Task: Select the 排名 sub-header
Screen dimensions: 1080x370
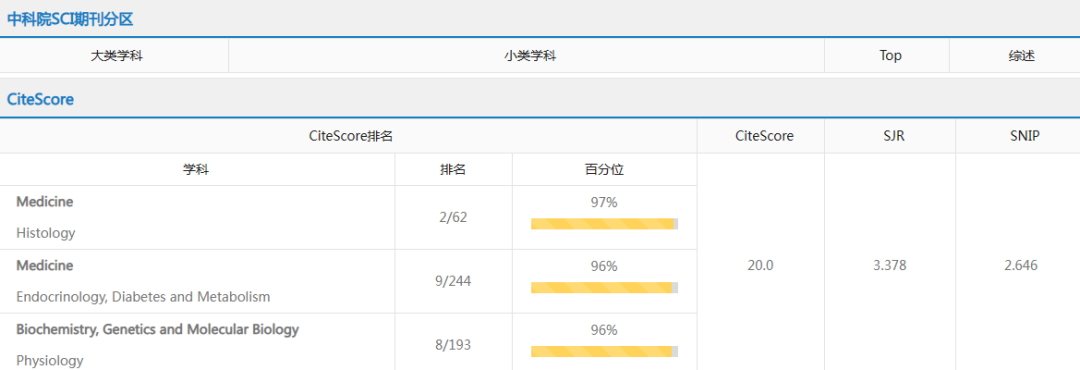Action: point(453,169)
